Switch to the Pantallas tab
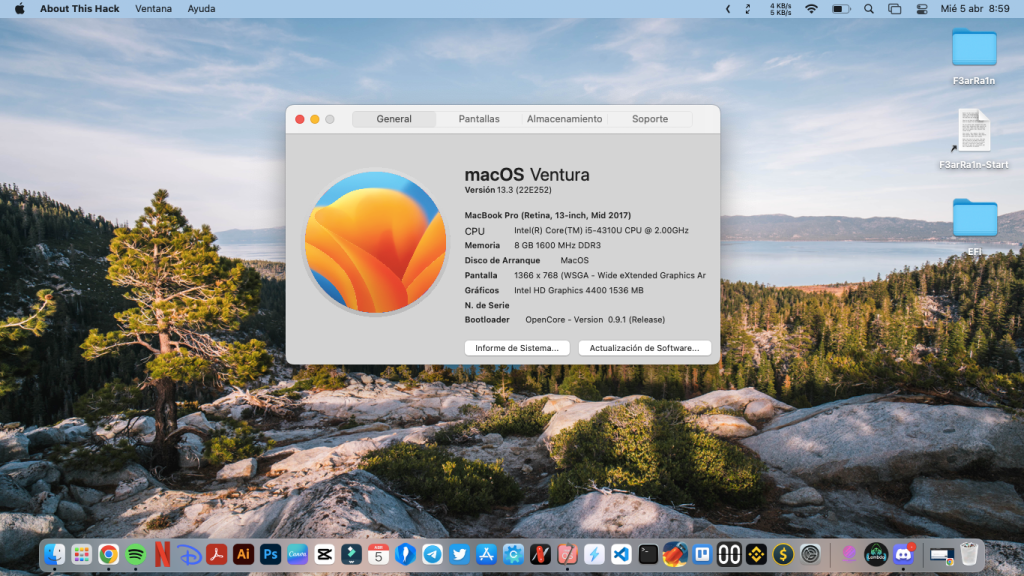The image size is (1024, 576). (x=479, y=119)
